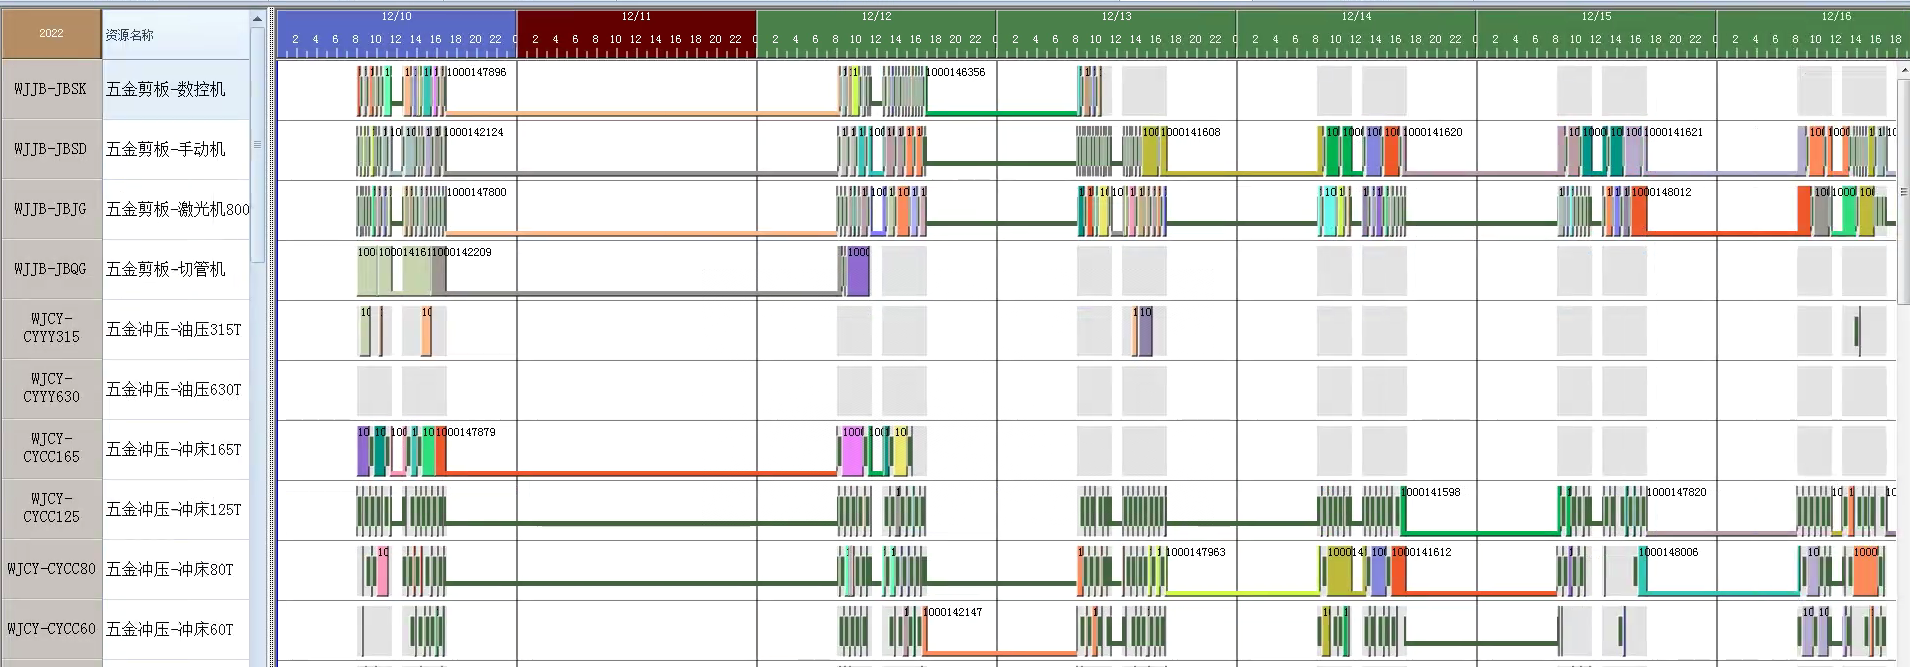Select resource code WJJB-JBJG
Image resolution: width=1910 pixels, height=667 pixels.
tap(51, 209)
